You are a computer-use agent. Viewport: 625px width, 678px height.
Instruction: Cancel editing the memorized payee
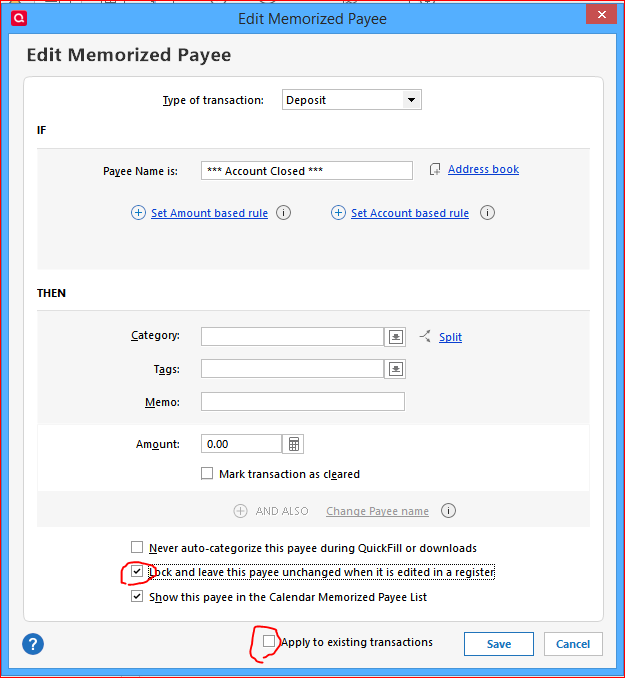point(573,644)
